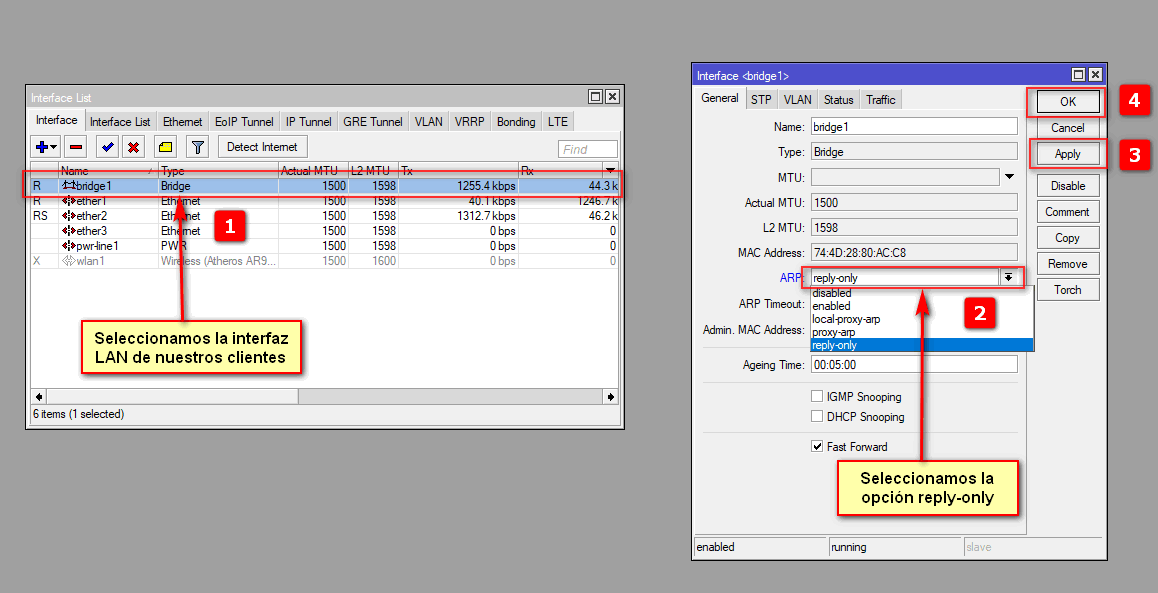Click the Ageing Time input field
The width and height of the screenshot is (1158, 593).
(913, 365)
